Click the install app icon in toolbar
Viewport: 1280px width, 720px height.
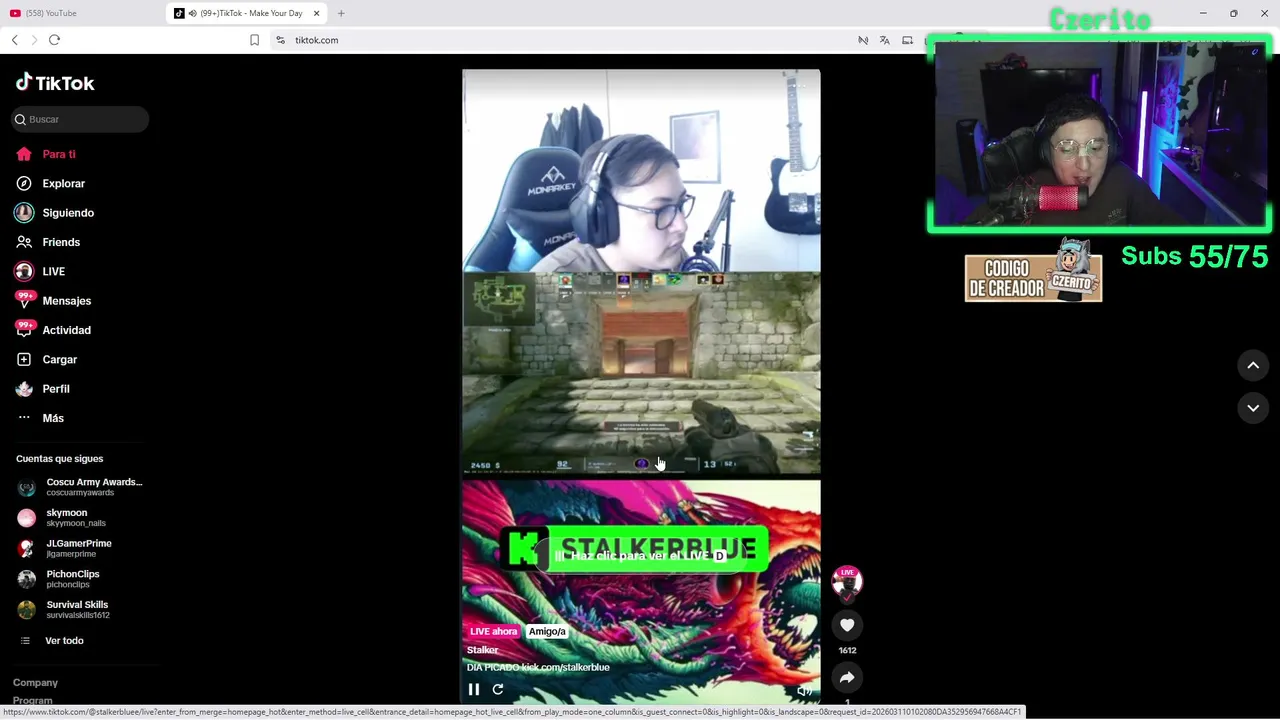[x=907, y=40]
